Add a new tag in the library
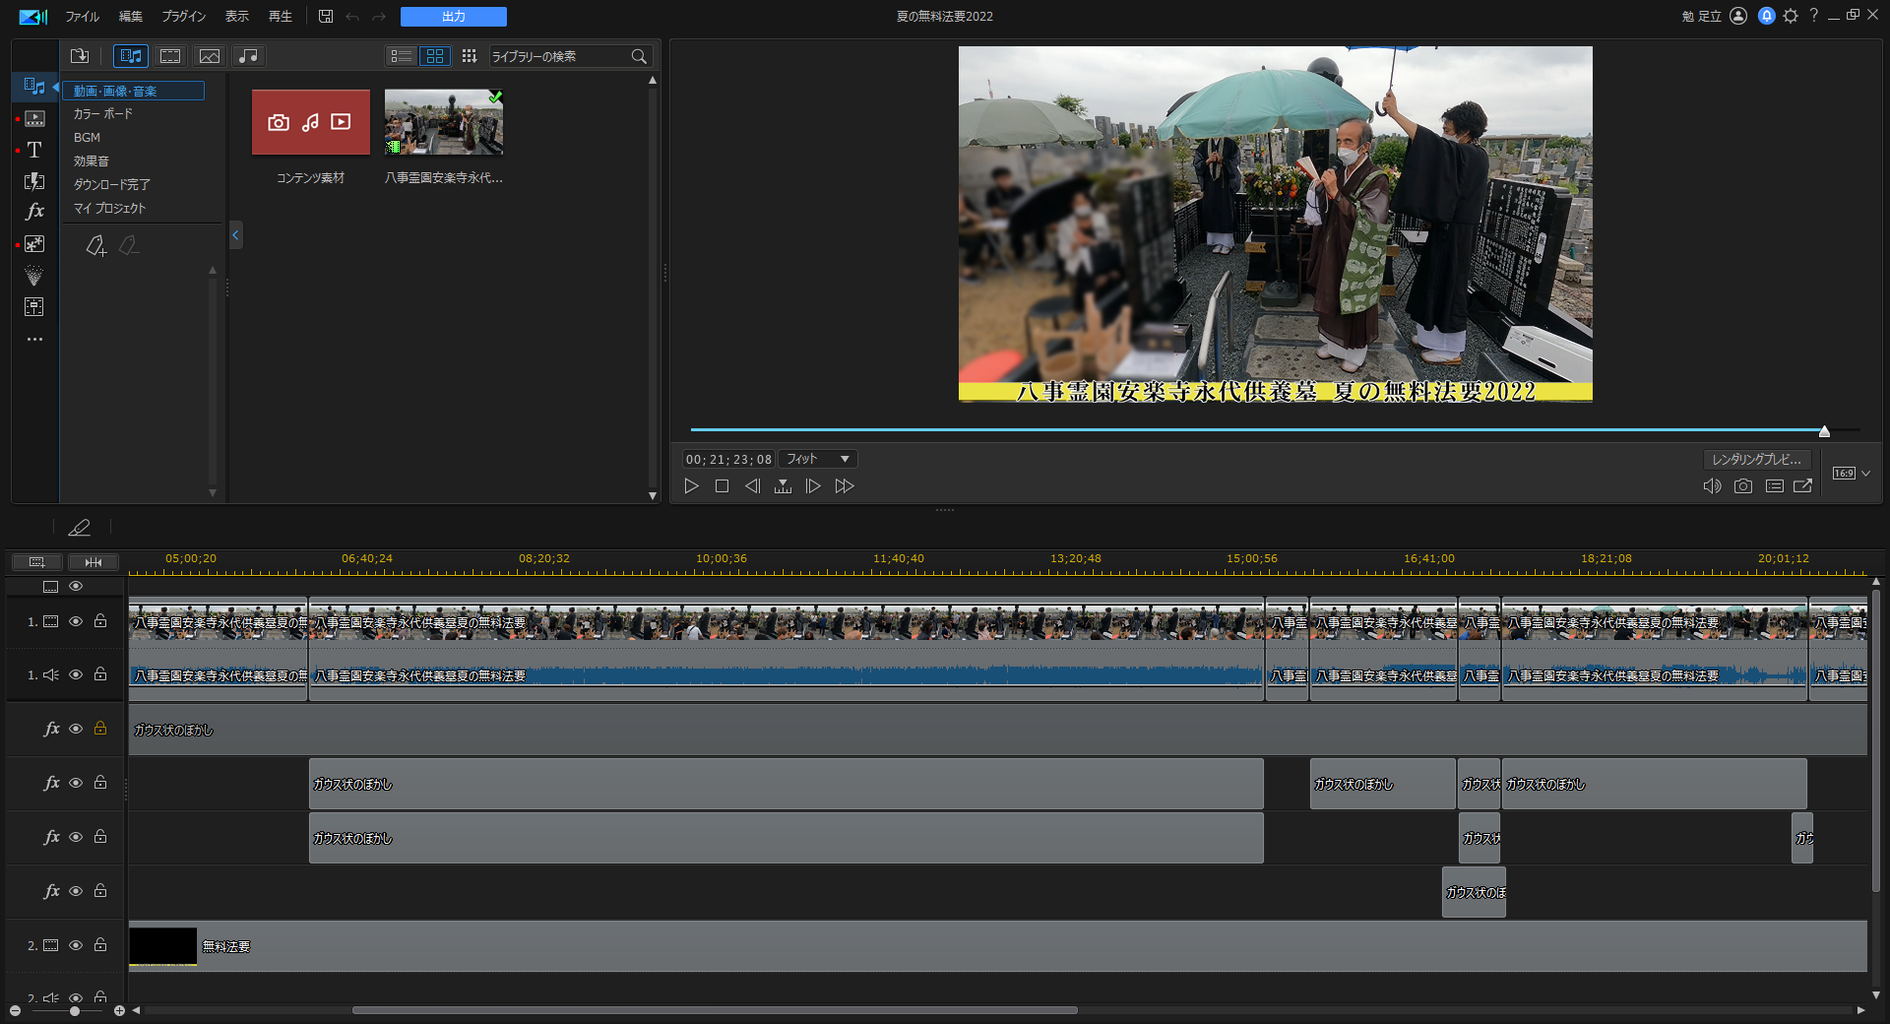 pos(96,245)
